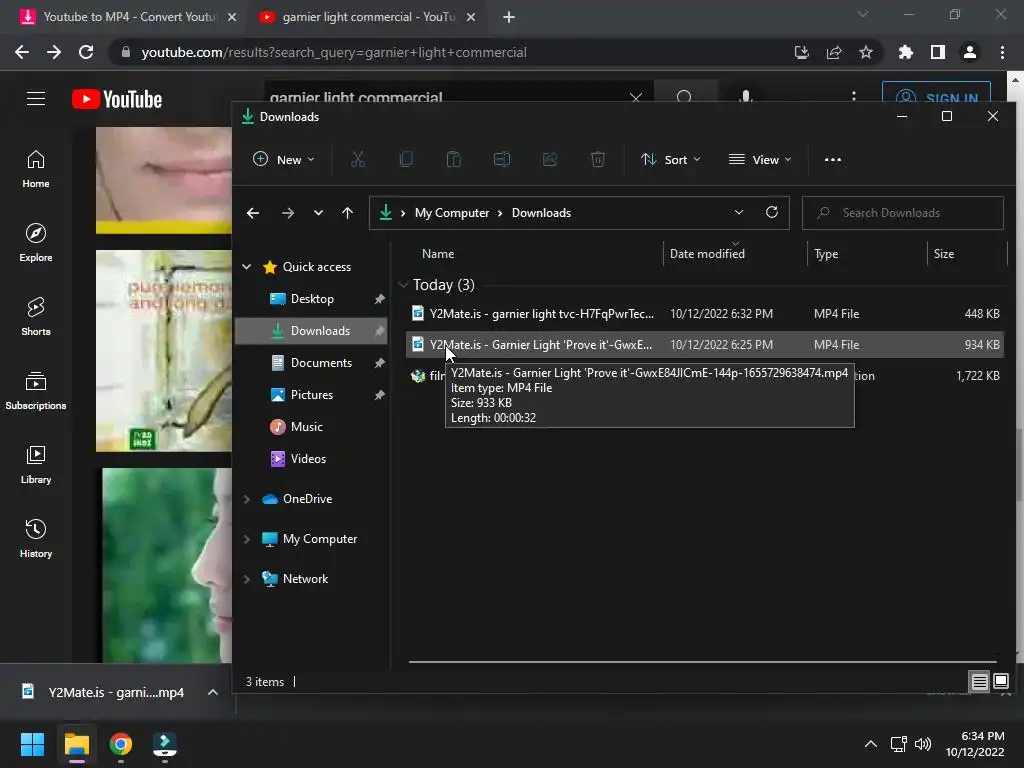Collapse the Quick access tree node
Screen dimensions: 1024x768
pyautogui.click(x=247, y=266)
